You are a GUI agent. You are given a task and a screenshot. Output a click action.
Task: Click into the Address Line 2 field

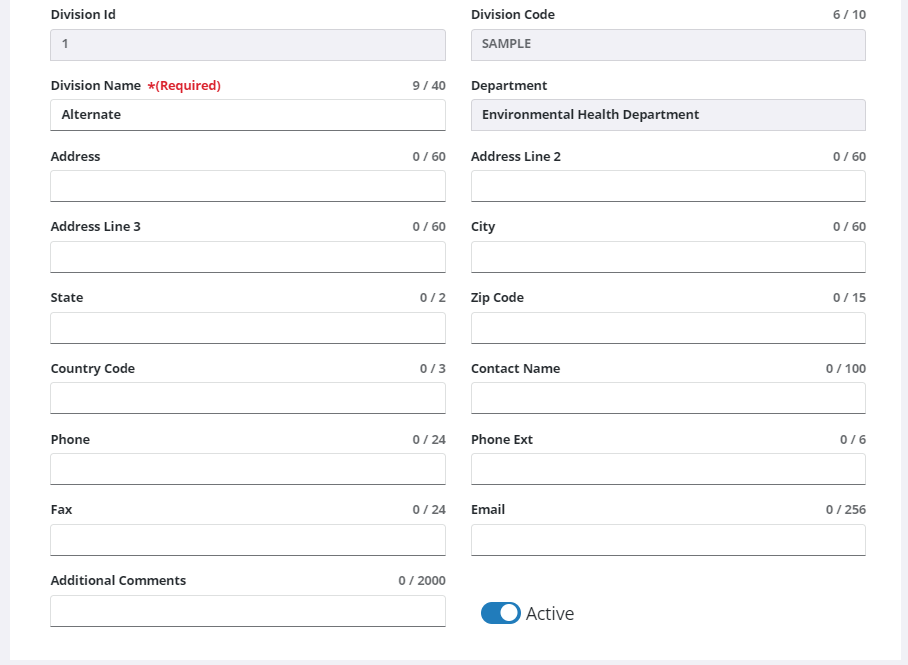click(x=668, y=186)
